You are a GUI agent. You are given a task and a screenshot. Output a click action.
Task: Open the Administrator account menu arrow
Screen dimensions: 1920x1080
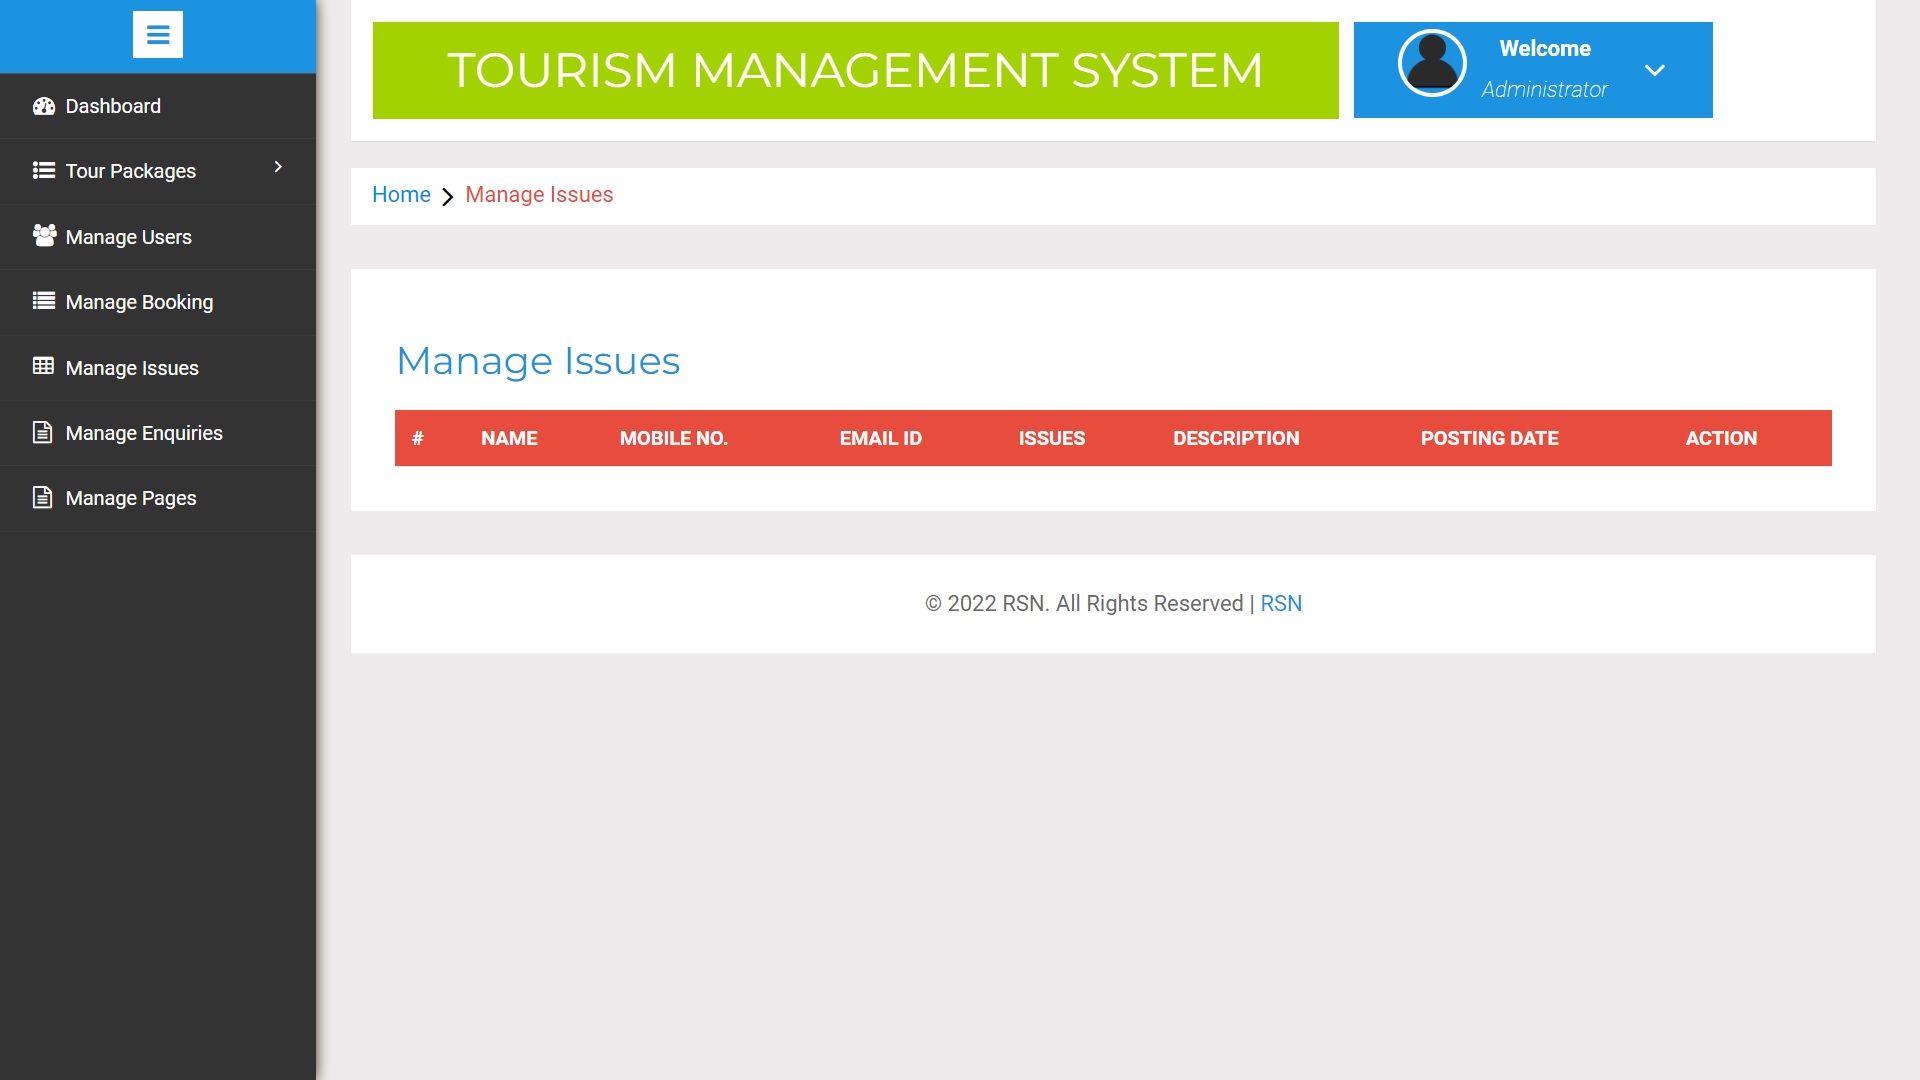(1655, 70)
